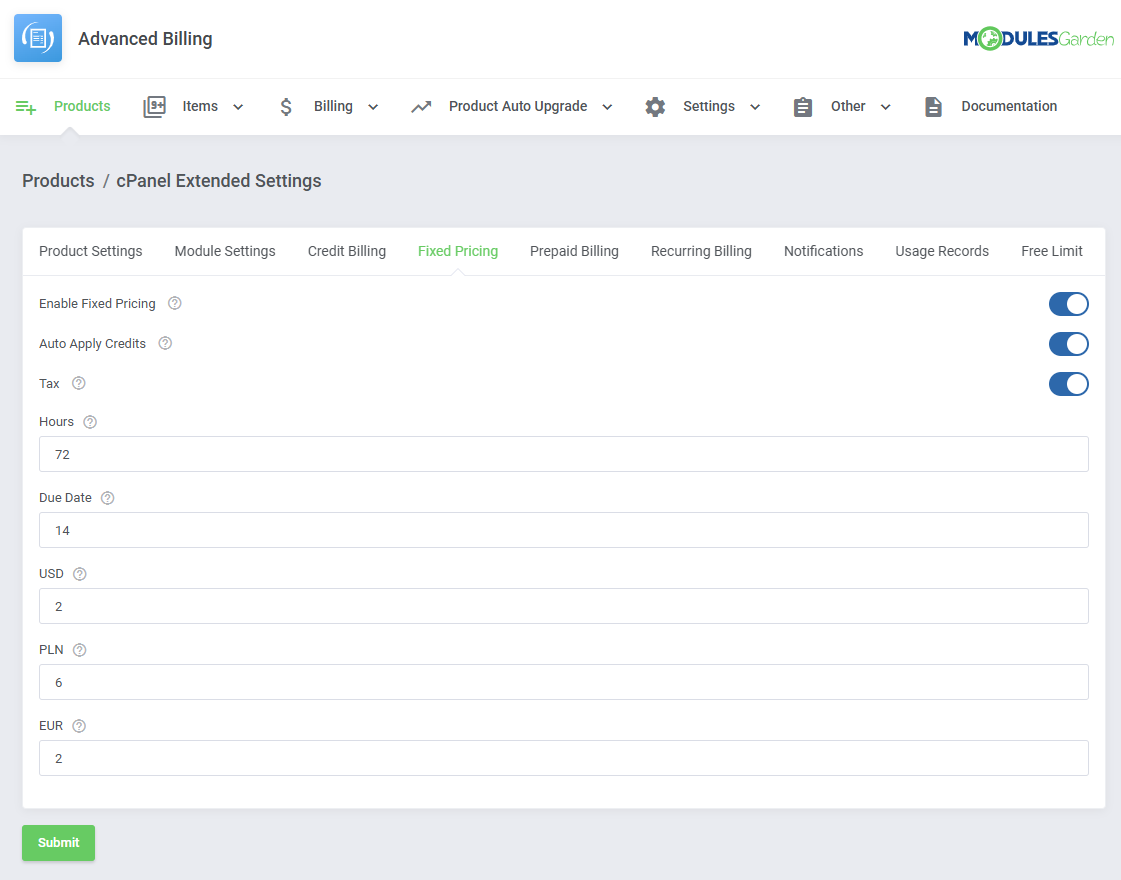Disable the Enable Fixed Pricing switch
Viewport: 1121px width, 880px height.
1068,304
